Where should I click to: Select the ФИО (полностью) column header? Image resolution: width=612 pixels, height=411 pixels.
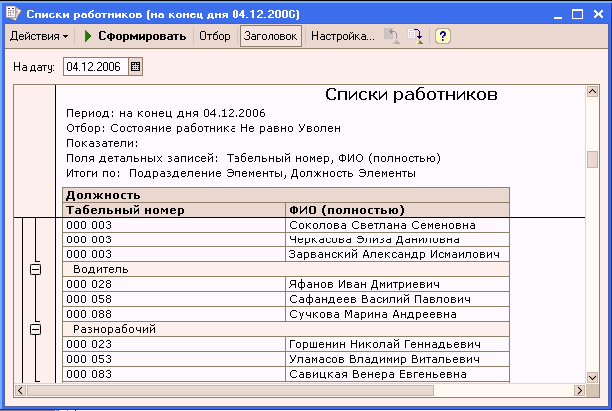(396, 210)
